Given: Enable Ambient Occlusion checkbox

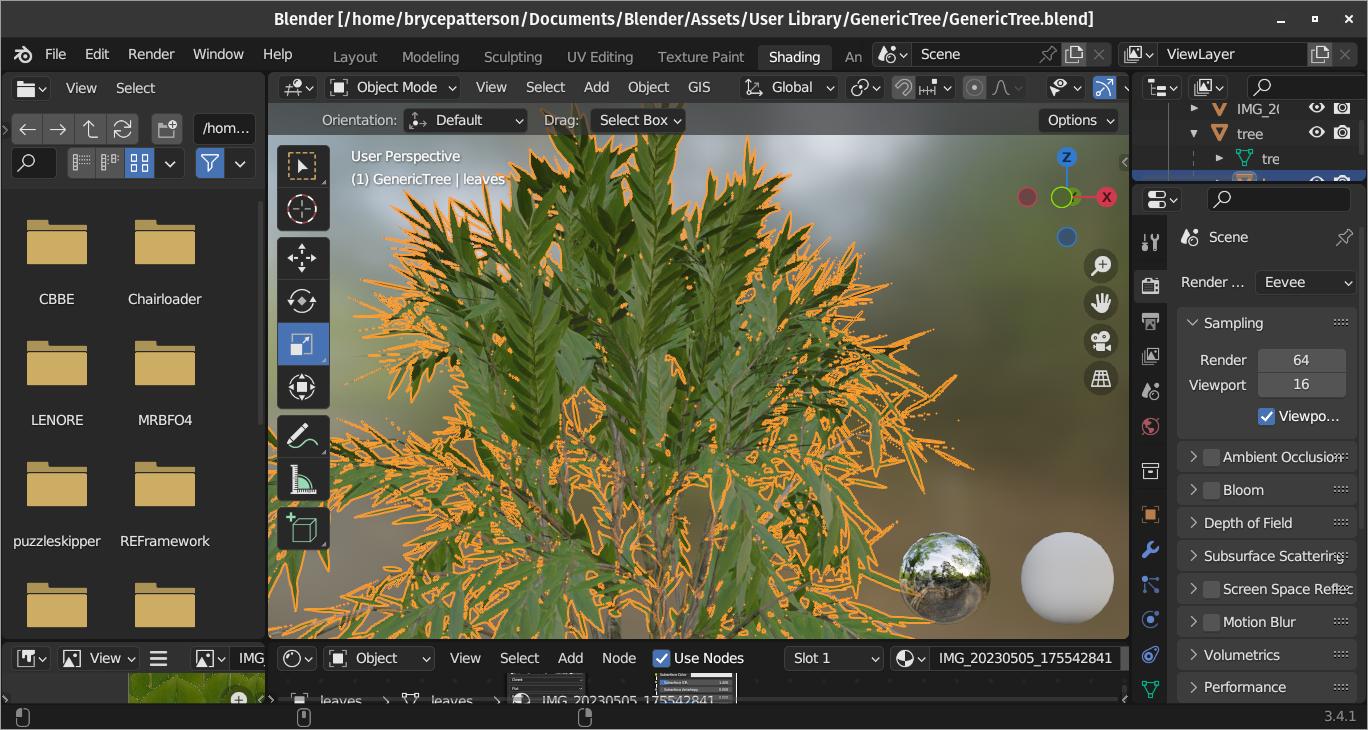Looking at the screenshot, I should click(x=1211, y=457).
